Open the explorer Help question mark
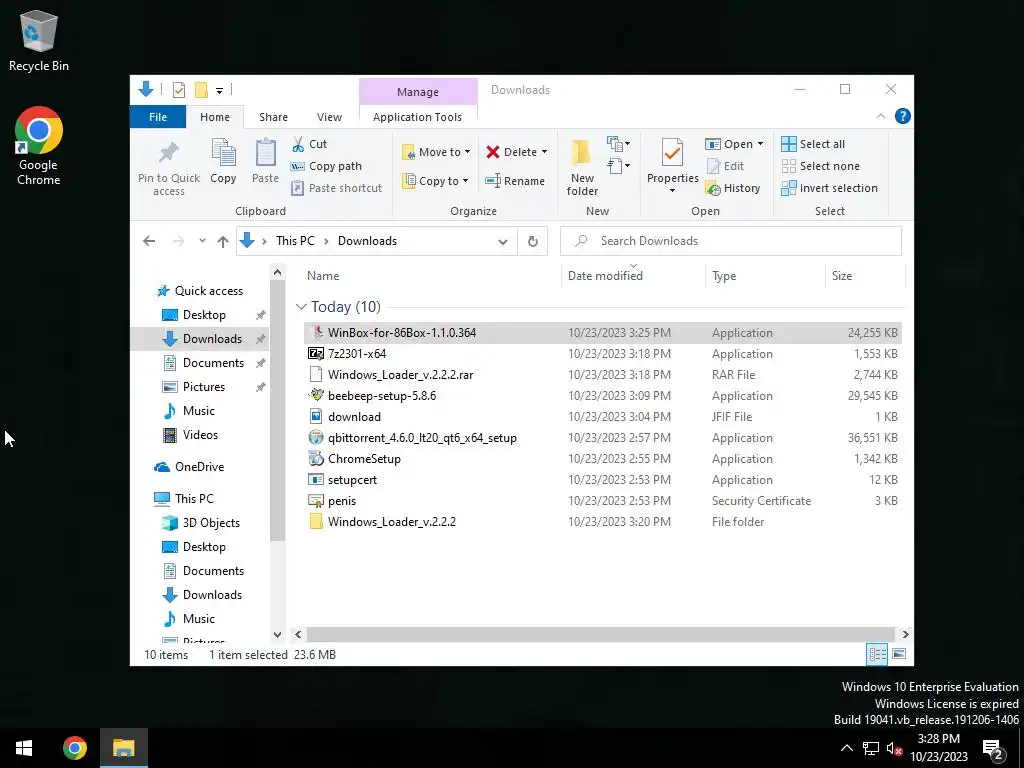Image resolution: width=1024 pixels, height=768 pixels. [x=903, y=116]
